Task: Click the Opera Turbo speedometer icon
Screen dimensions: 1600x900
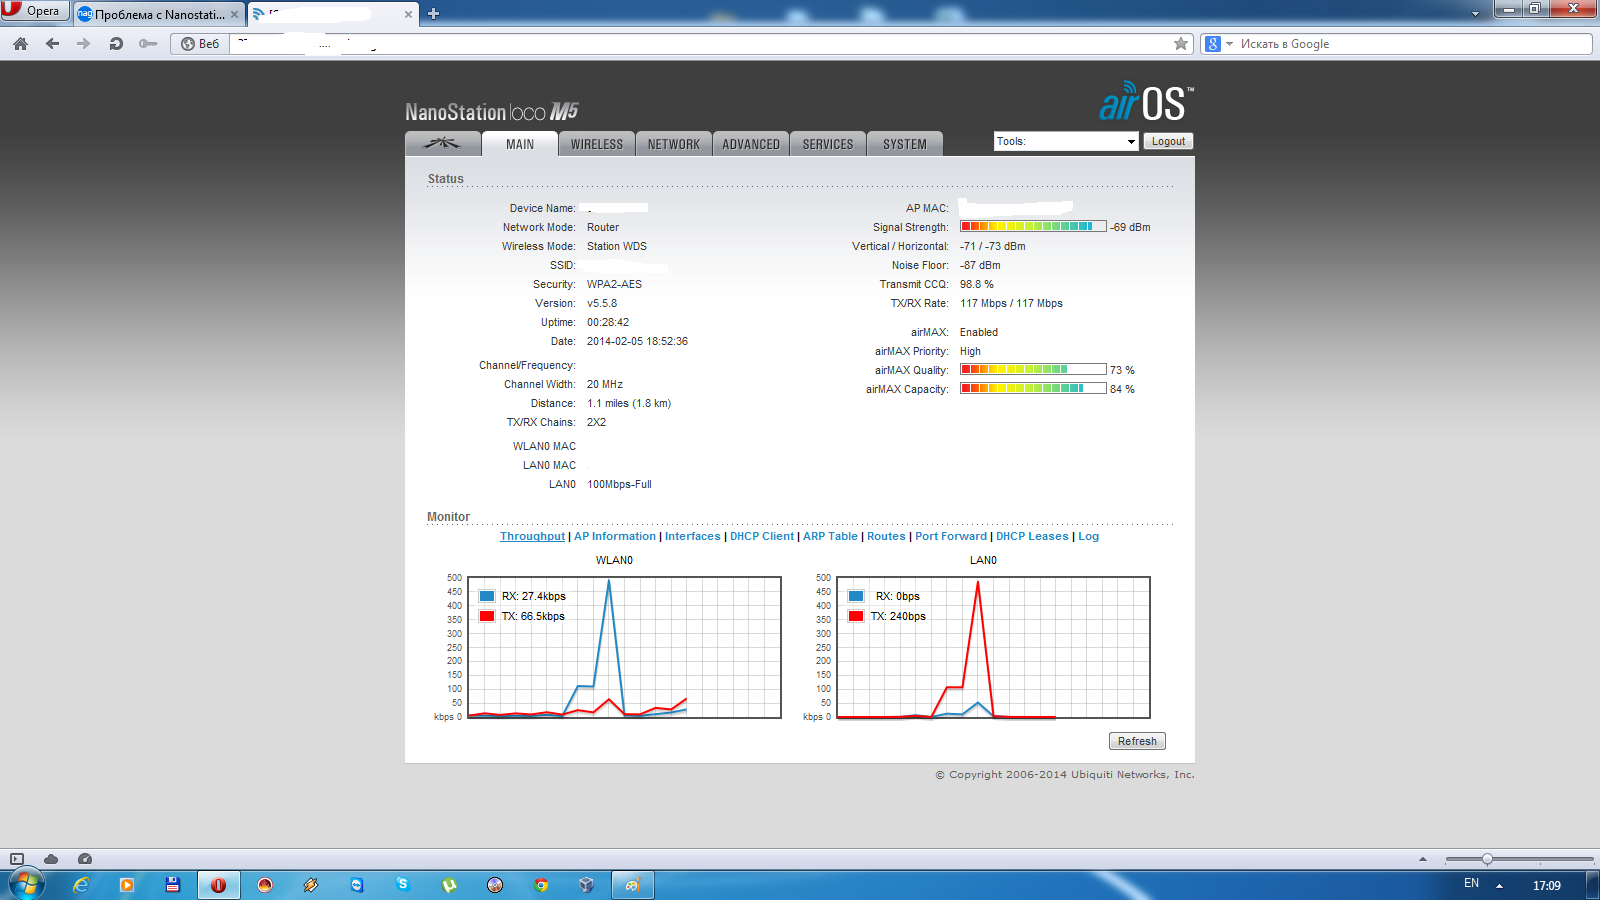Action: pos(85,859)
